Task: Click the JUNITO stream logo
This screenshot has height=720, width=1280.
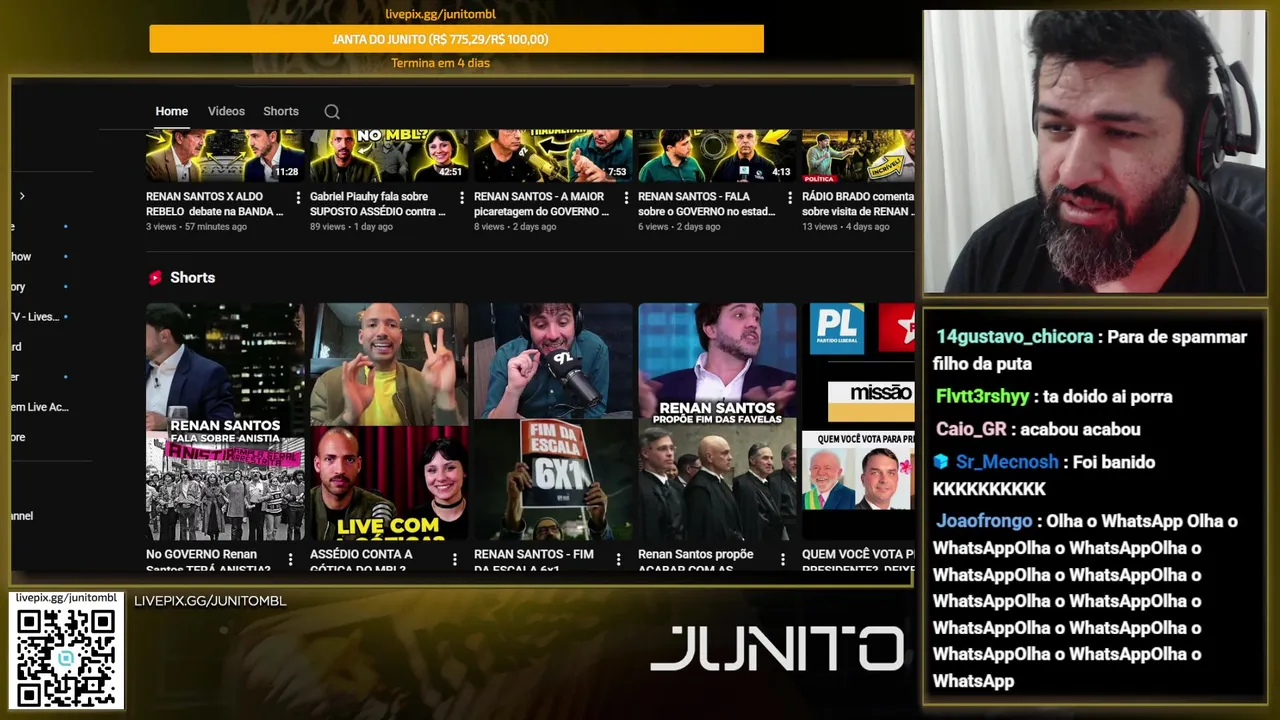Action: [777, 649]
